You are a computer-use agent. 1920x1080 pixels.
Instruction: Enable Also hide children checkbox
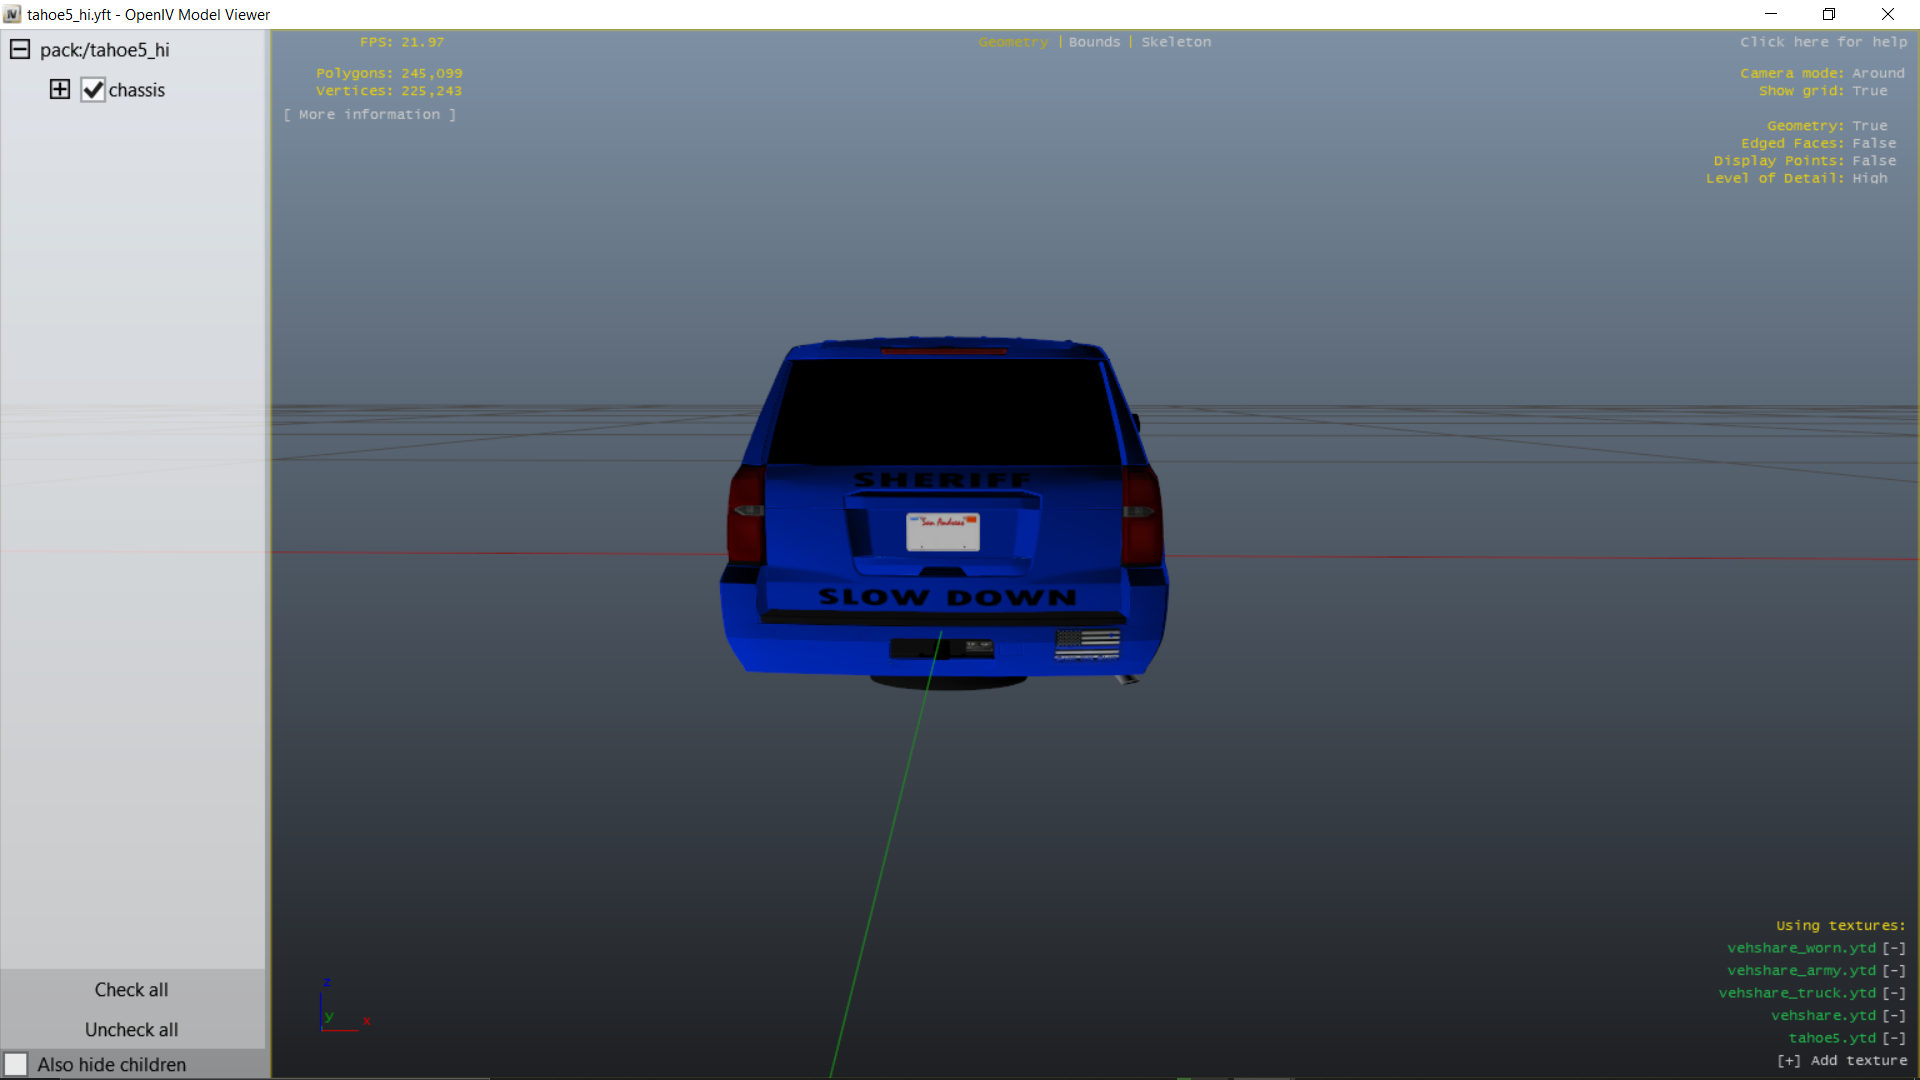(x=16, y=1064)
